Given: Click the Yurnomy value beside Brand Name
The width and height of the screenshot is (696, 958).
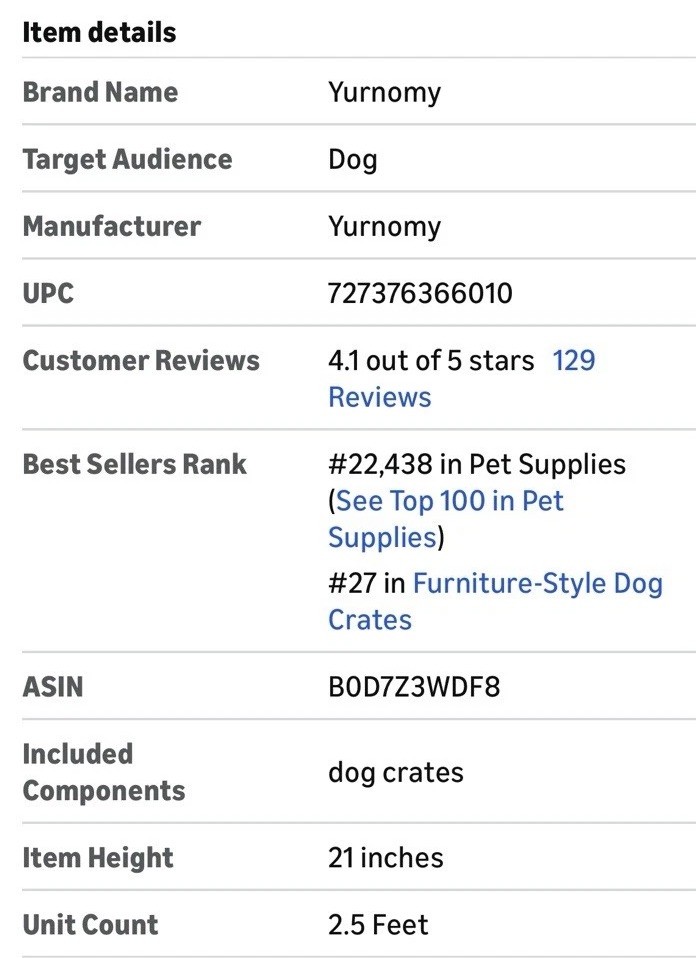Looking at the screenshot, I should [384, 93].
